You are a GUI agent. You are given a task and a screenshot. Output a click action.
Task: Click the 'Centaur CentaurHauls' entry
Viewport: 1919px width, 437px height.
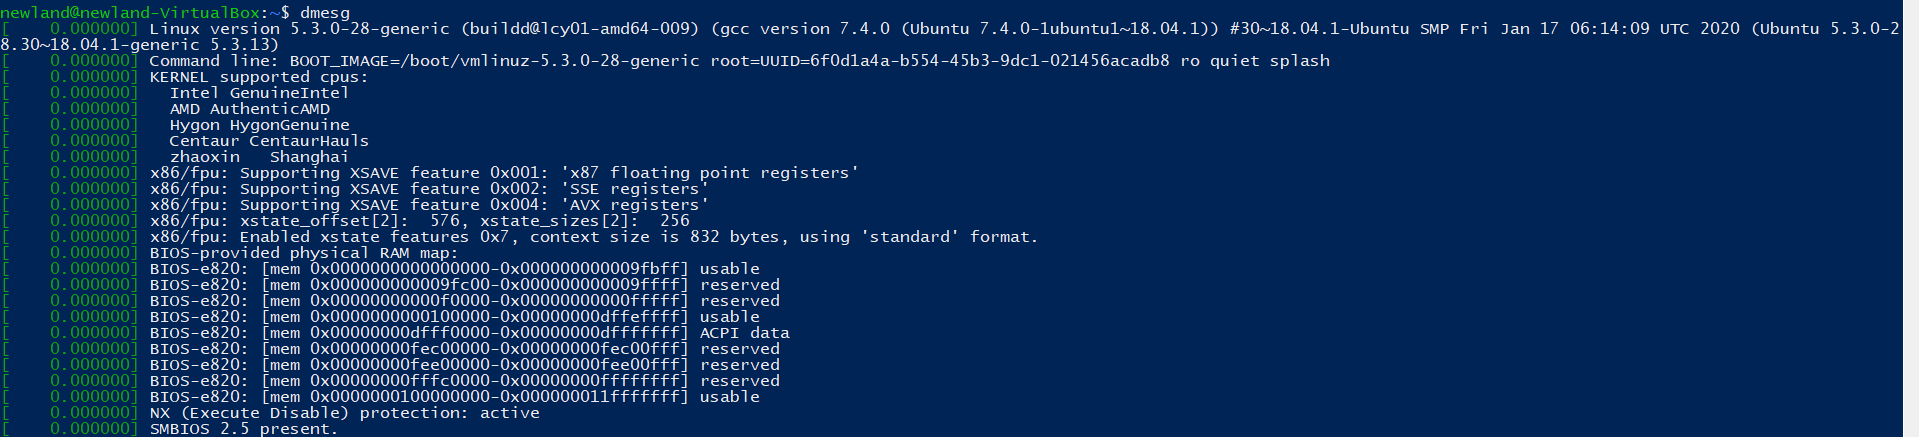click(x=269, y=140)
